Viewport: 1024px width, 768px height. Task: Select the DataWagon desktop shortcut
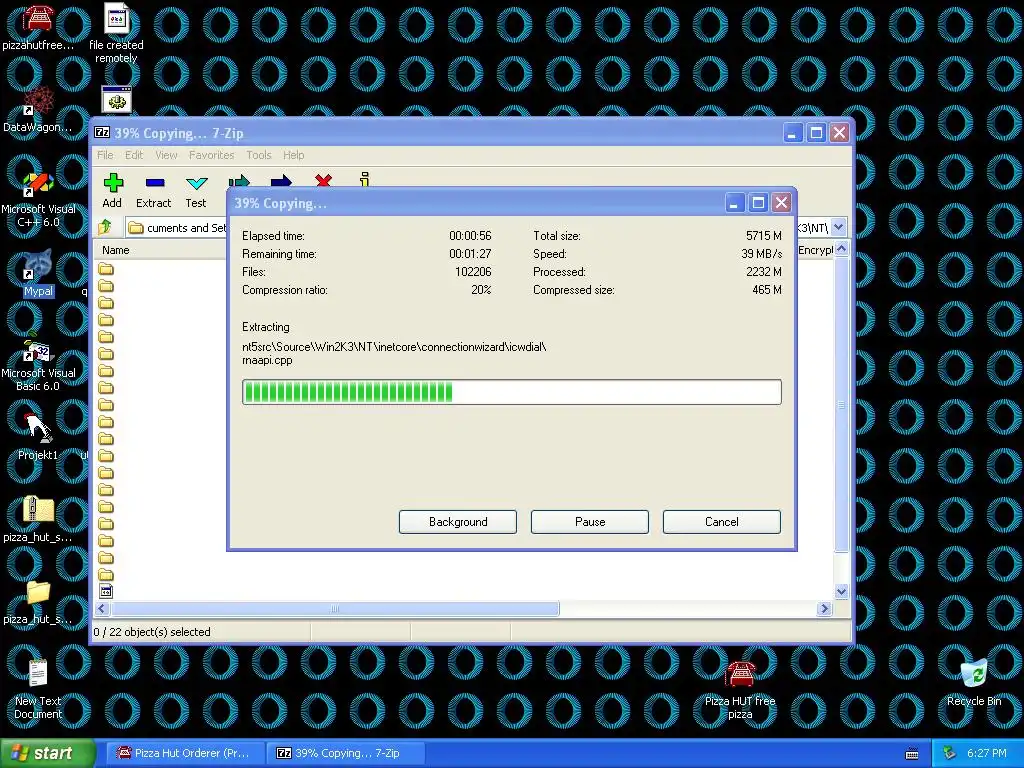(37, 108)
